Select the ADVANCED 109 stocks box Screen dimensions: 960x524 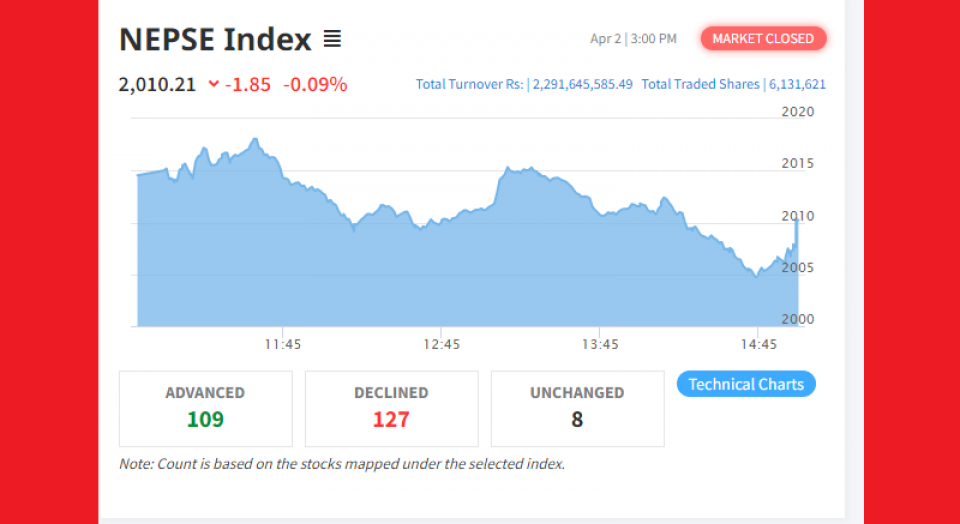pos(206,409)
